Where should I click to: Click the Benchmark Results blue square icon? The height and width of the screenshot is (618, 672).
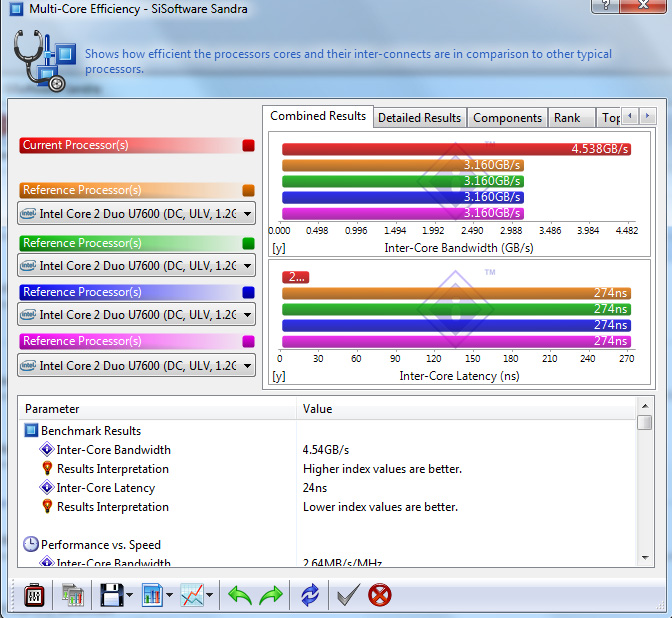[x=31, y=430]
